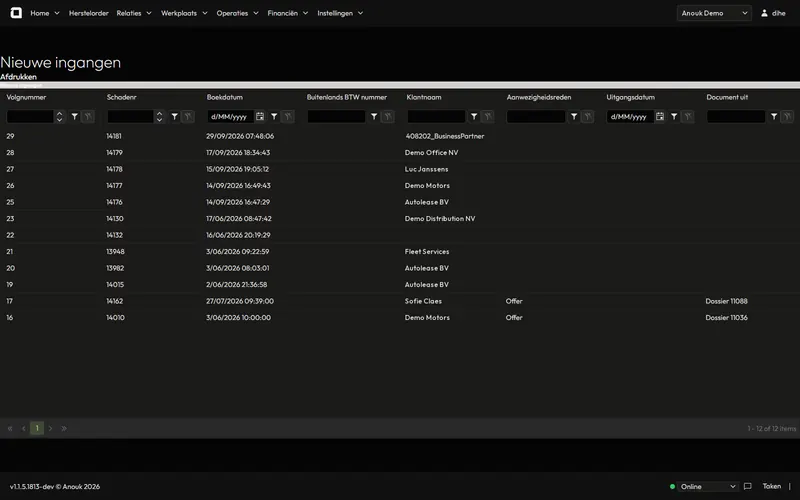Apply filter on the Boekdatum column

(274, 117)
